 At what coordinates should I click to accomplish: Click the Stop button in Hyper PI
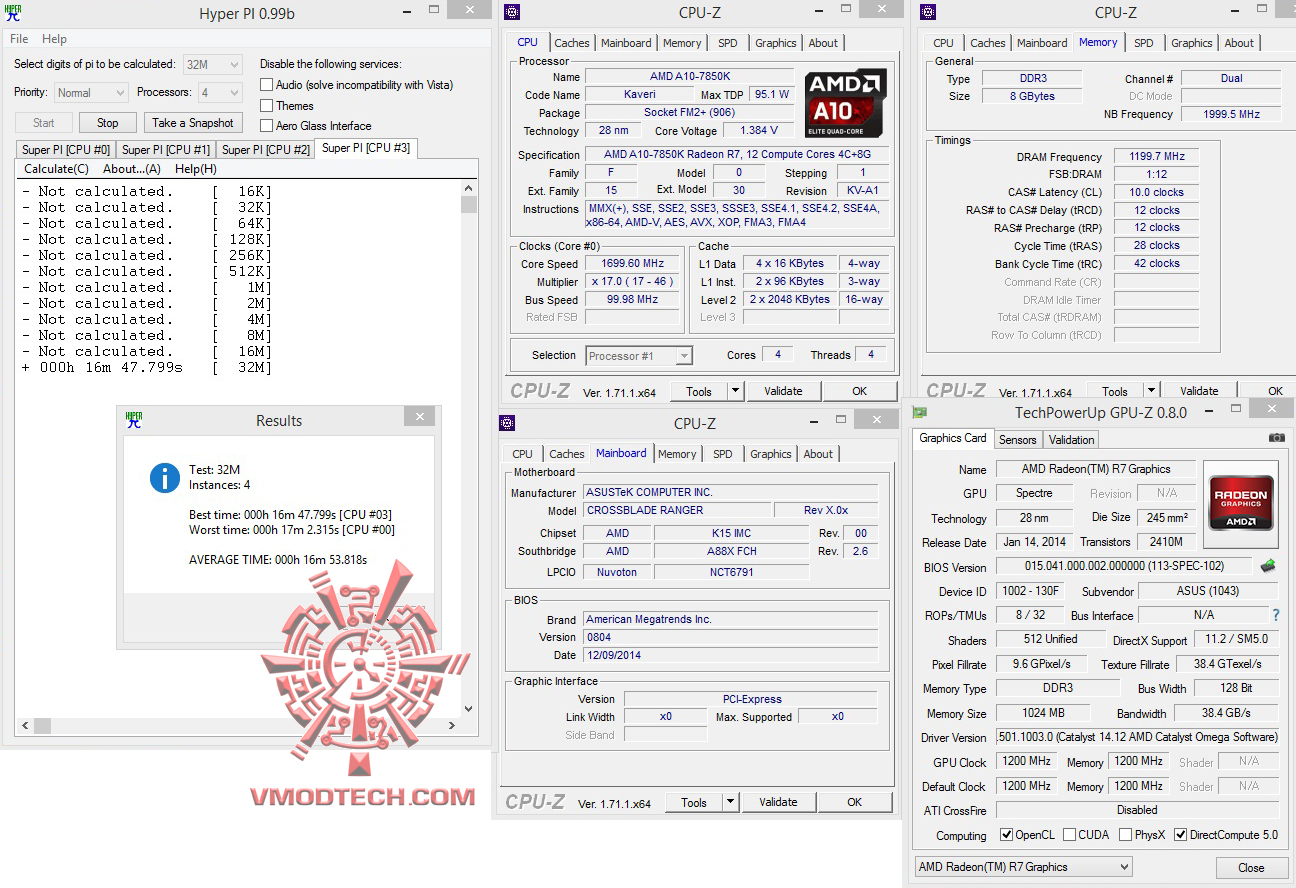(x=108, y=123)
